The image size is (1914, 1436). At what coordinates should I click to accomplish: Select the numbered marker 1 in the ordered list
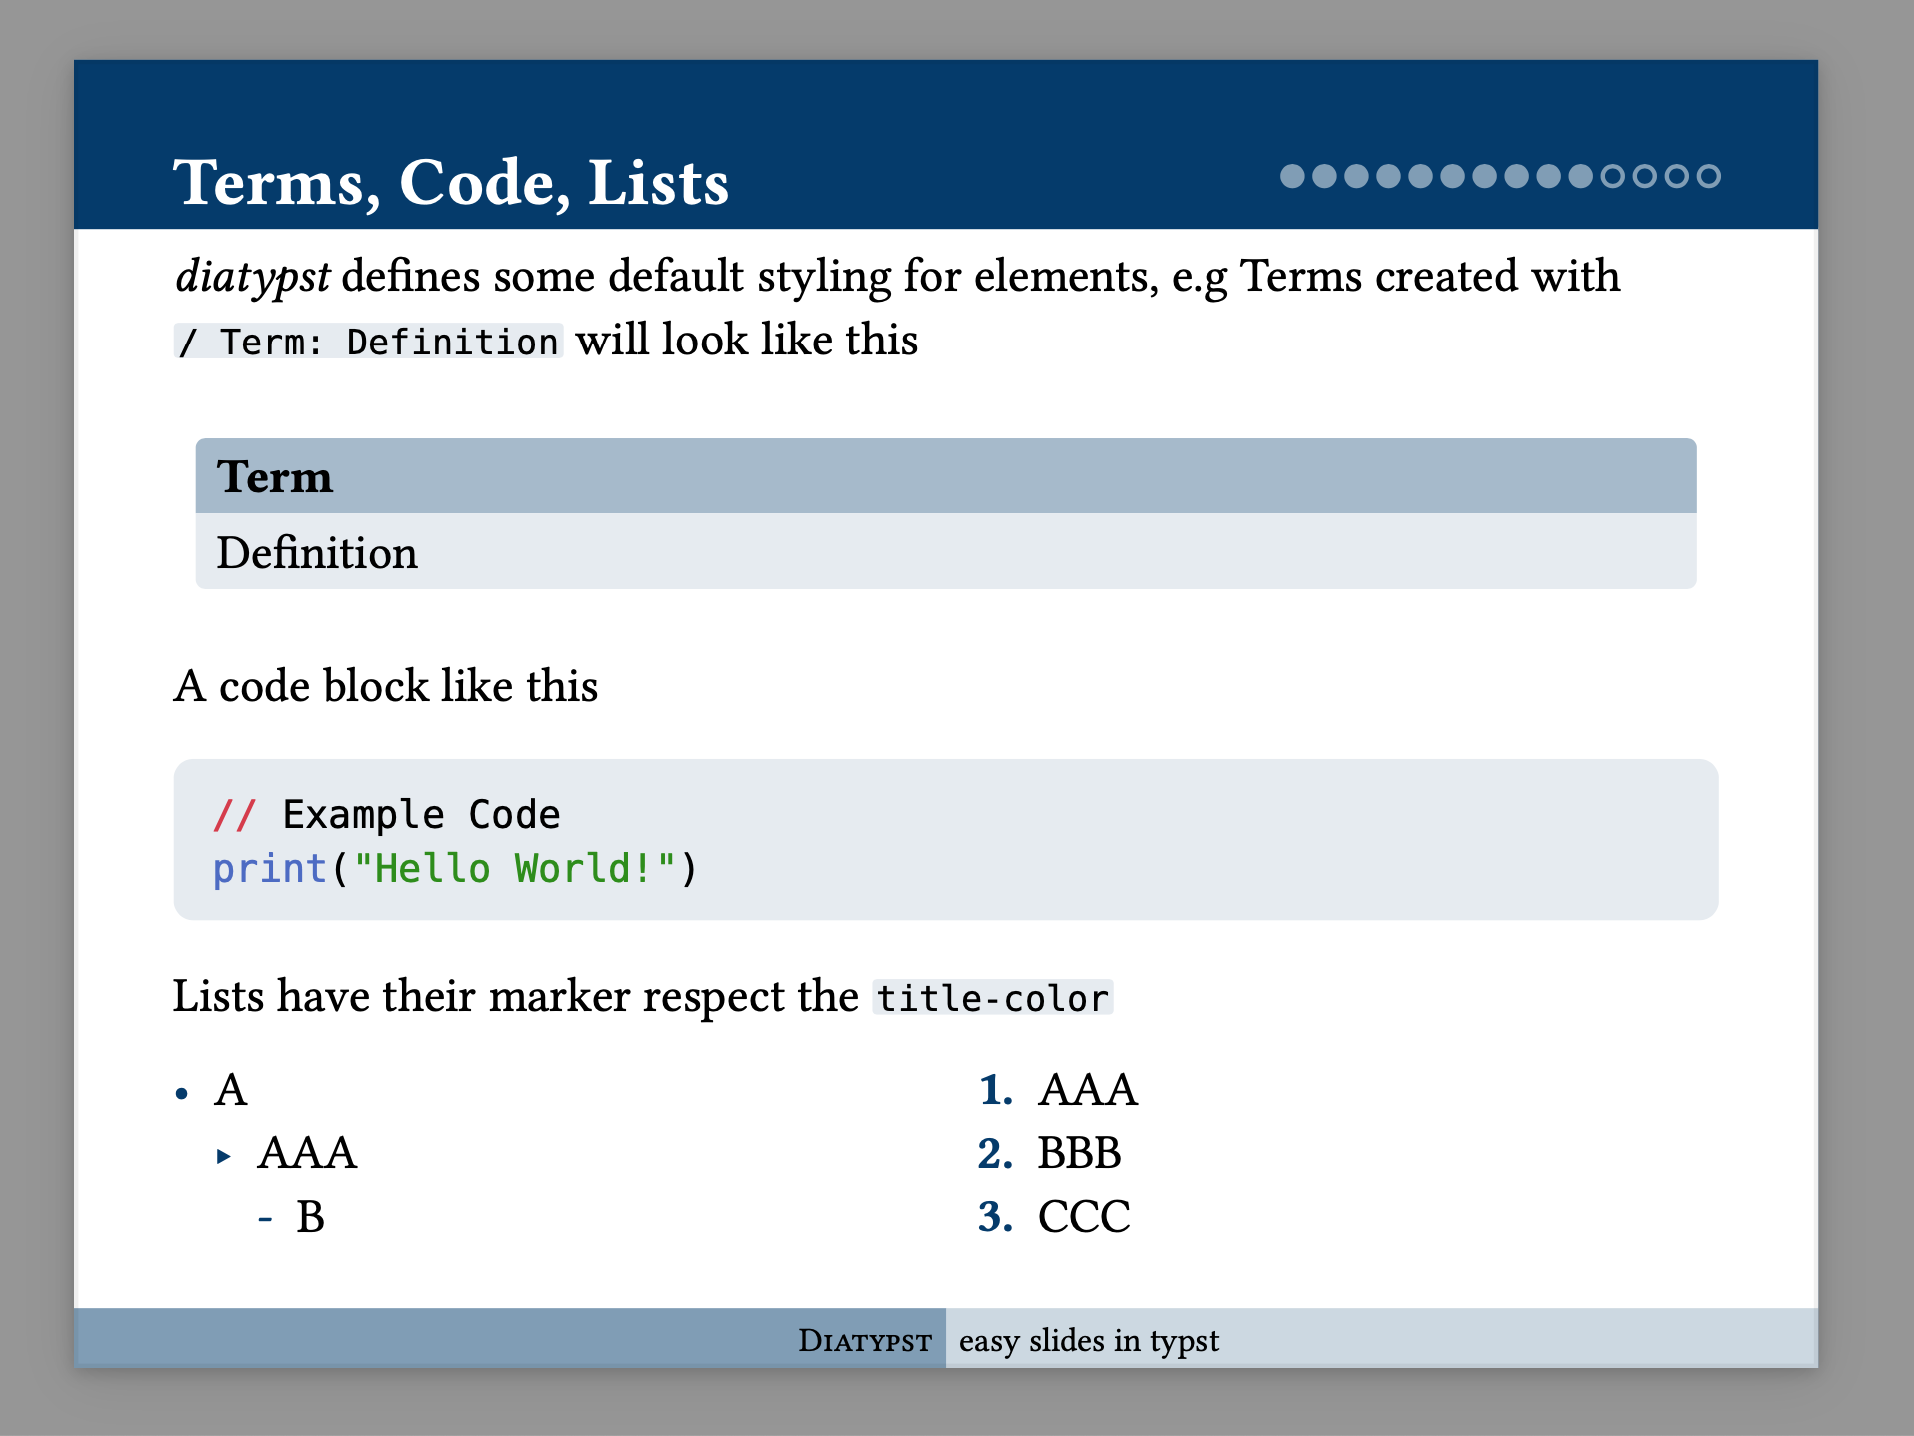click(994, 1091)
